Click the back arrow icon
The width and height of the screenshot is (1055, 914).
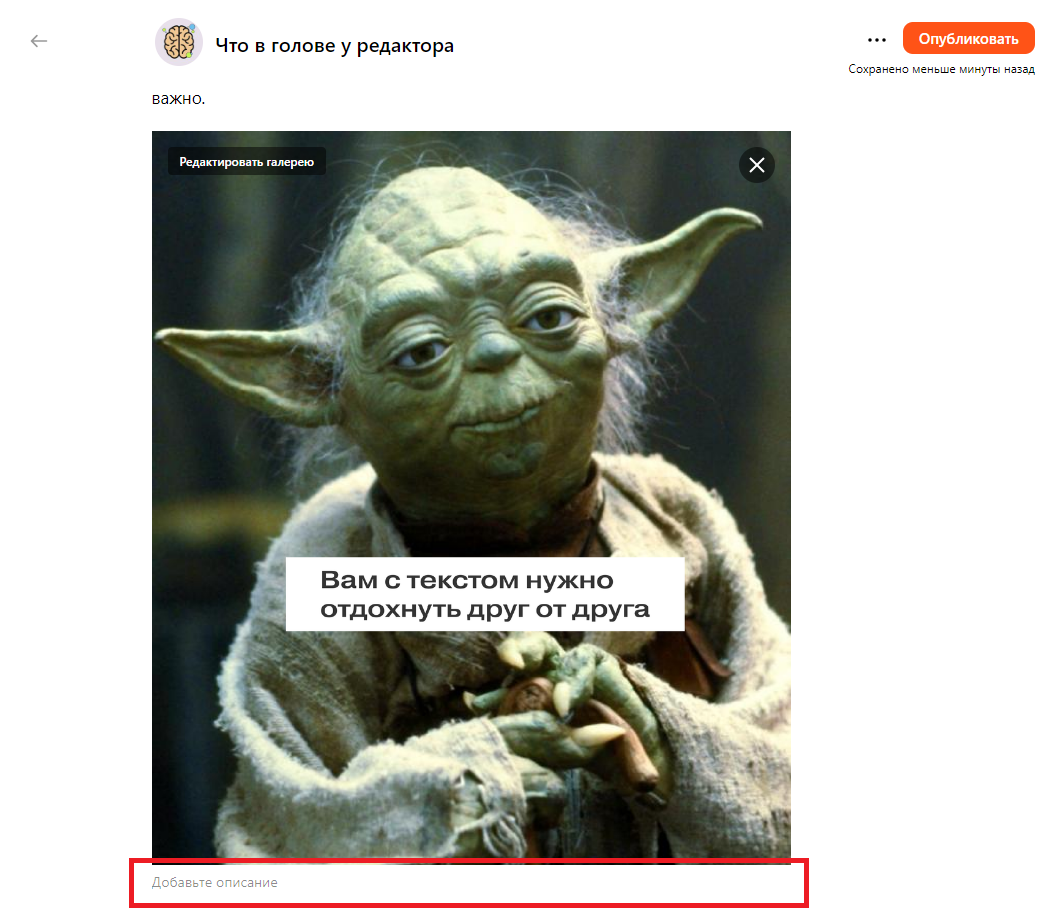point(39,41)
